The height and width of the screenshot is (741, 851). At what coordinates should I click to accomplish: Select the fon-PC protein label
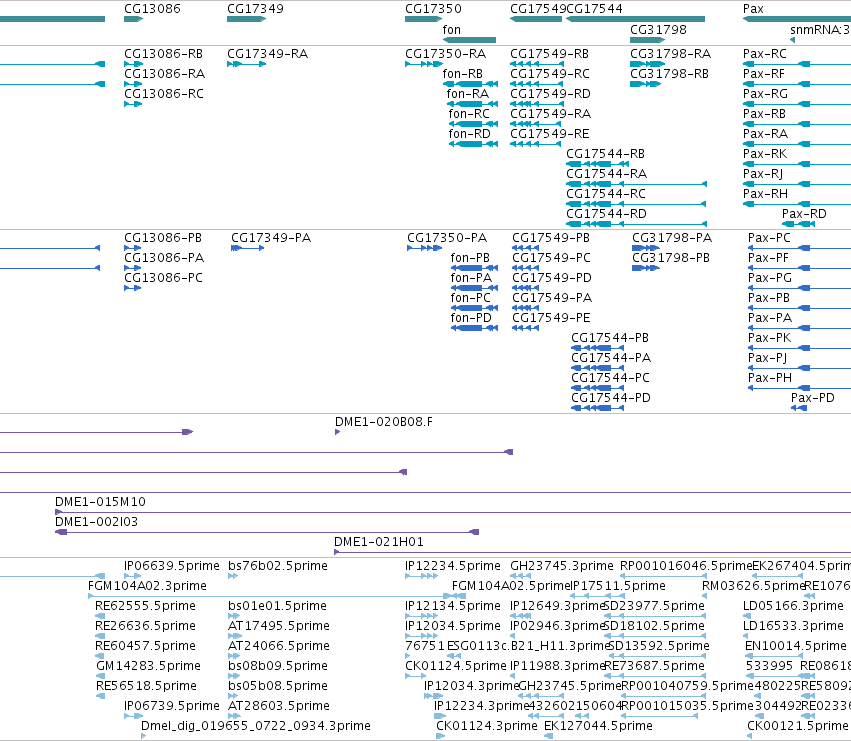point(471,297)
